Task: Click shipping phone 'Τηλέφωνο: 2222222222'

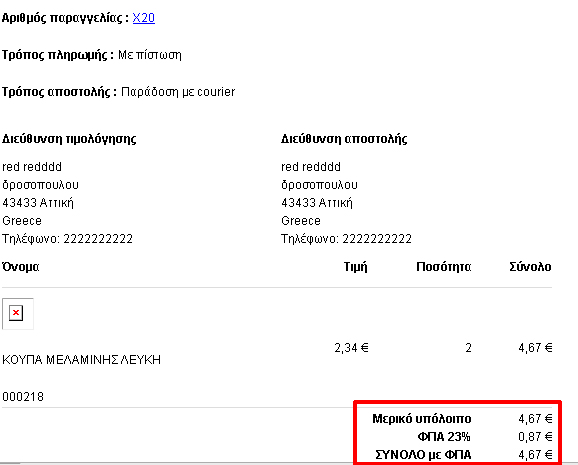Action: [x=347, y=239]
